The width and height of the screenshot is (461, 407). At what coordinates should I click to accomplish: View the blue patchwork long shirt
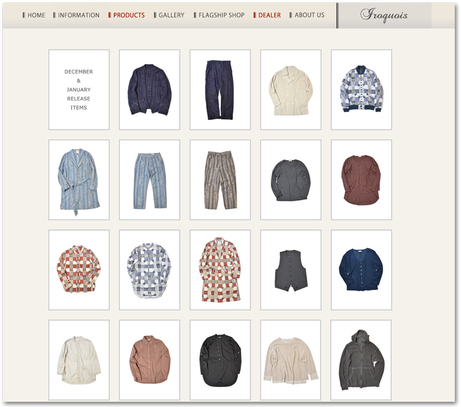coord(150,270)
